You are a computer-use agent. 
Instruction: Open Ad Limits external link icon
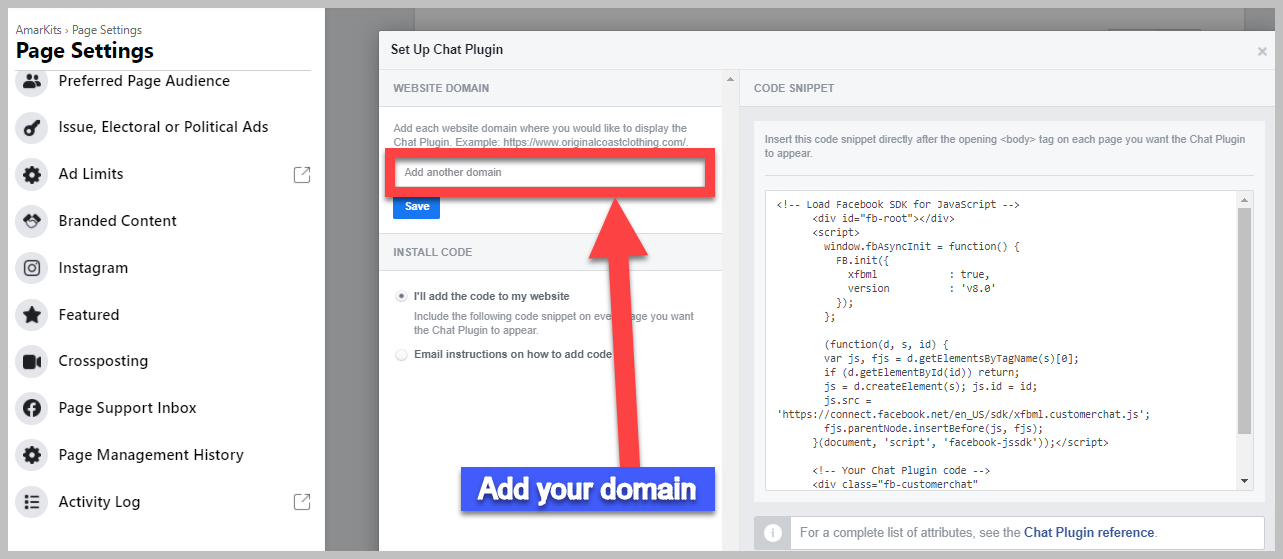coord(301,175)
